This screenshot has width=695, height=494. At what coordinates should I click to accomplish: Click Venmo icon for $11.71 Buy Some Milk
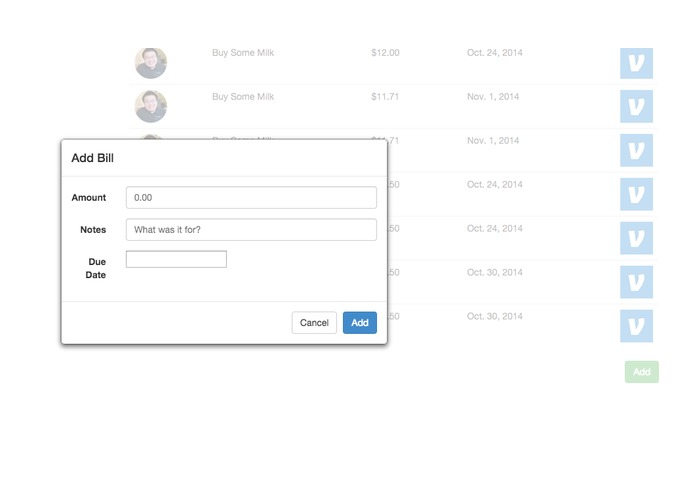pos(636,106)
